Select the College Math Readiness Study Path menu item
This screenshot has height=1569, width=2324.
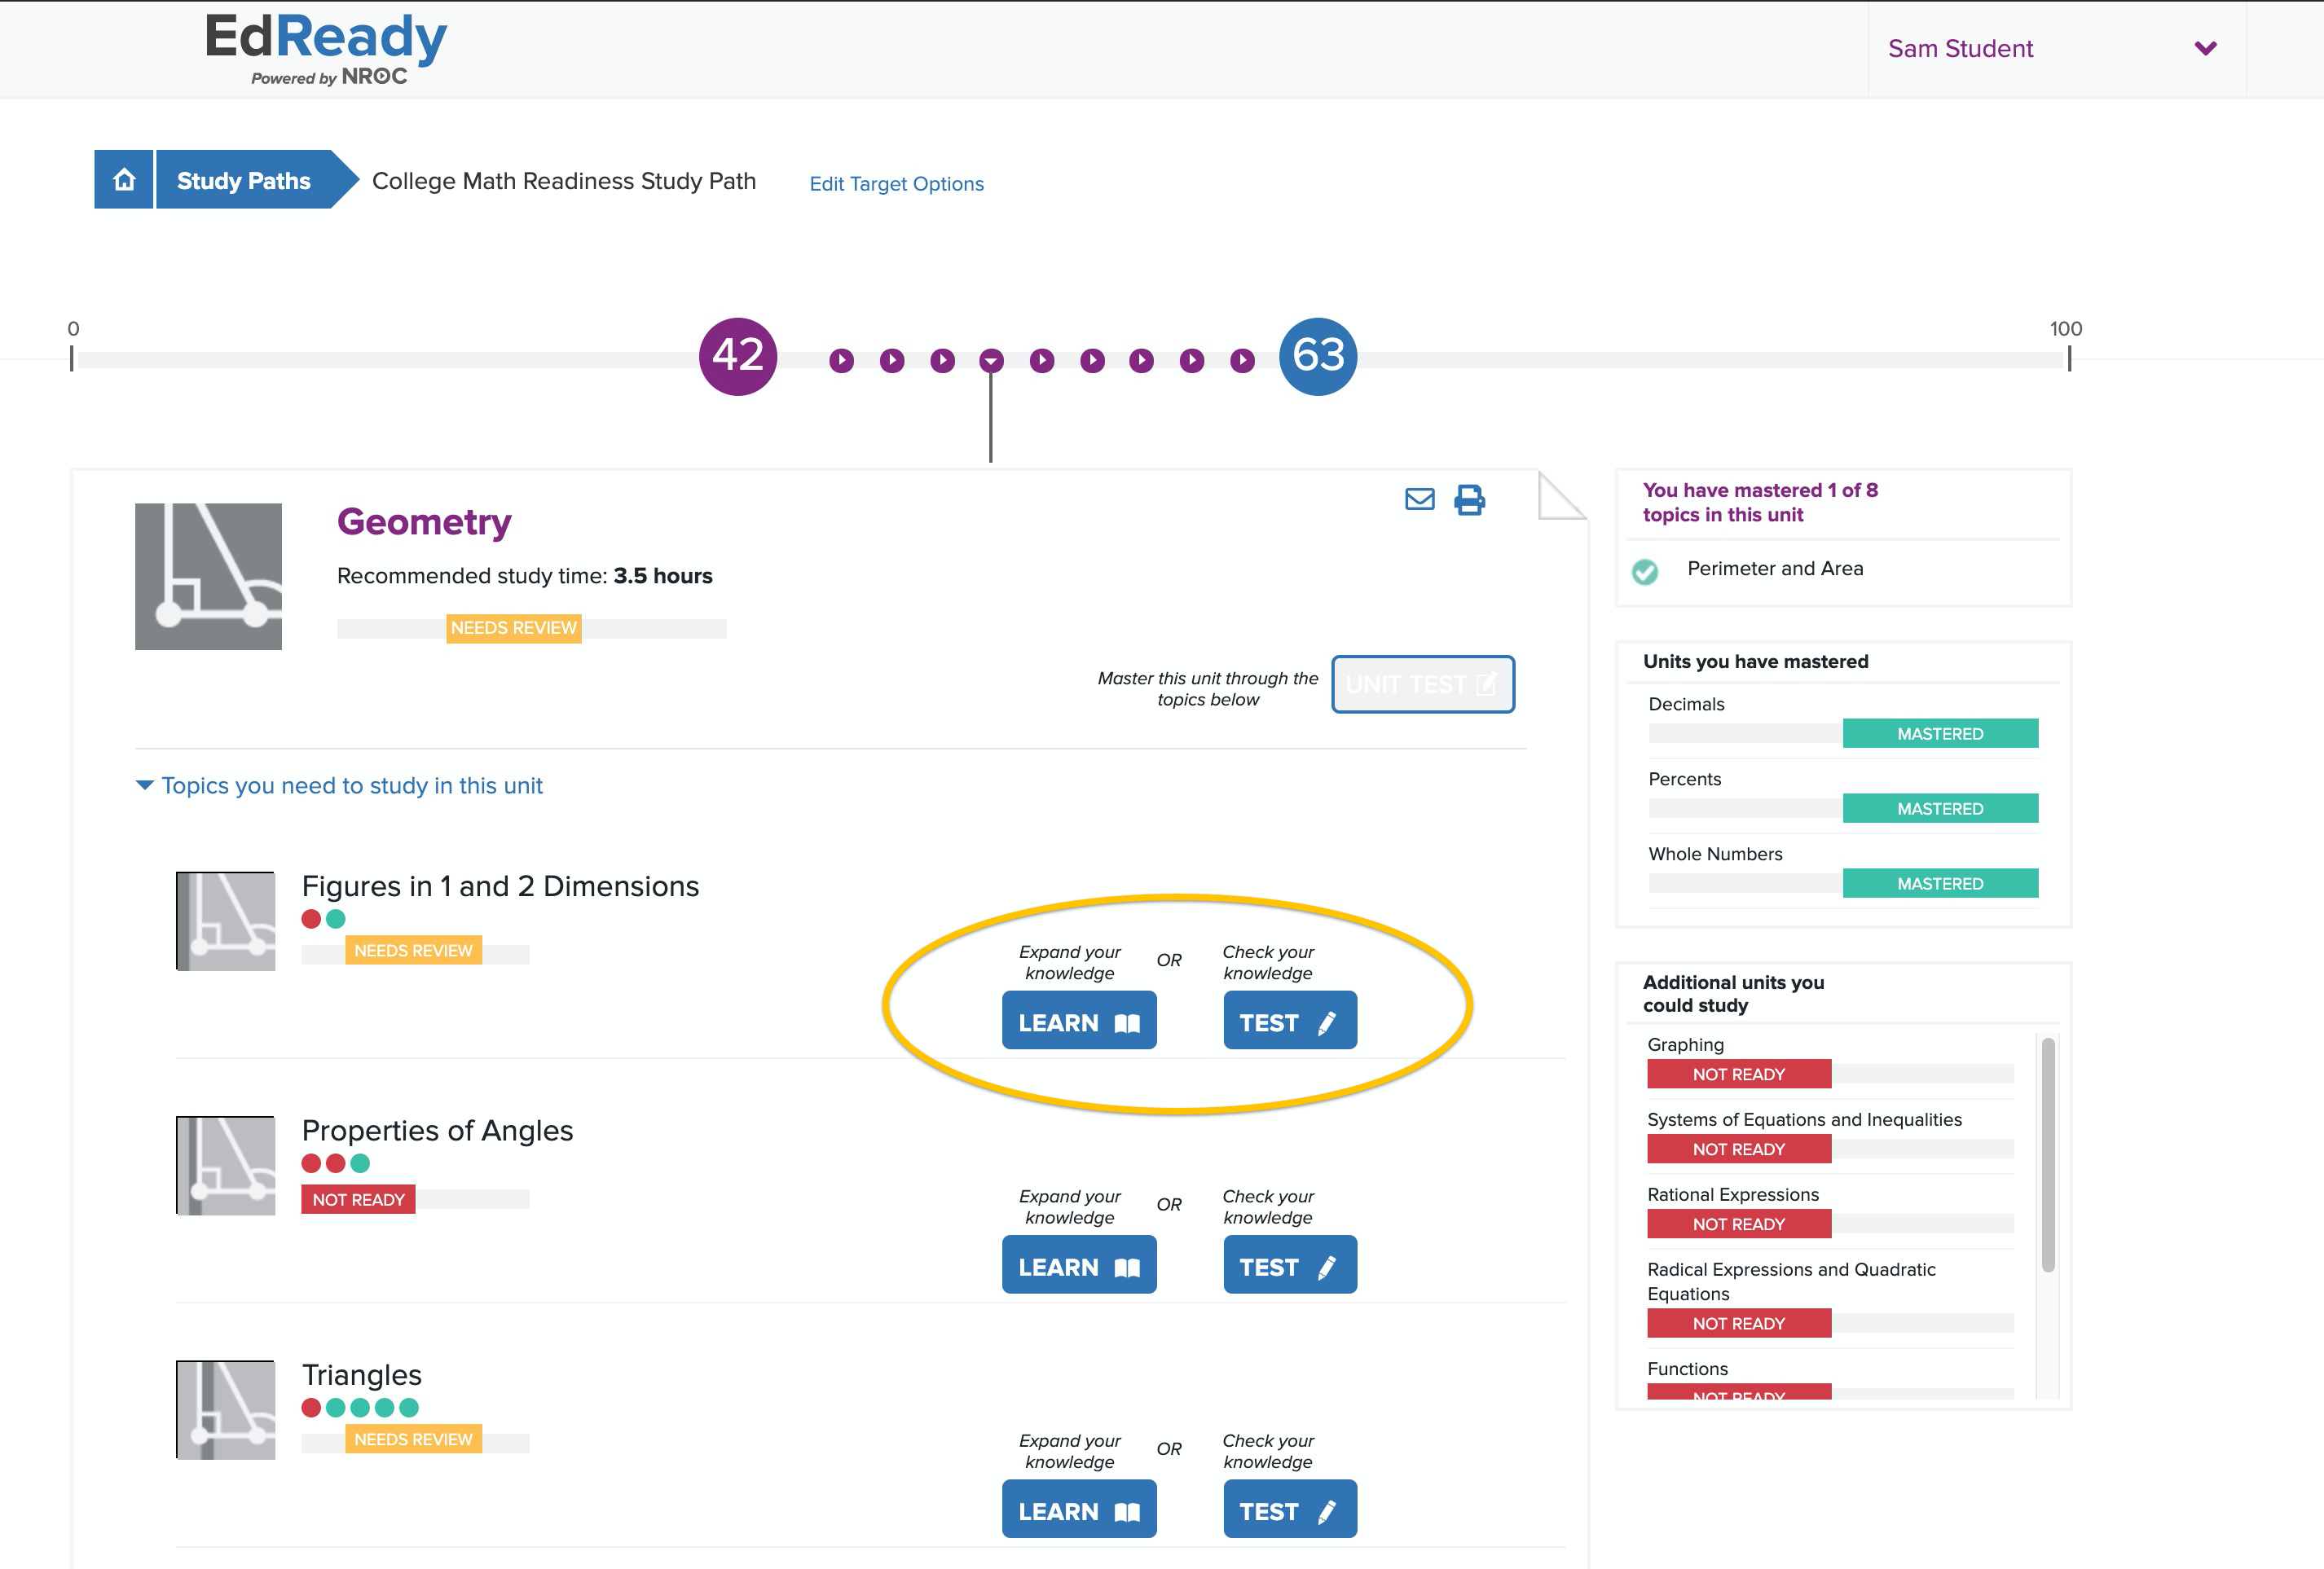point(566,180)
